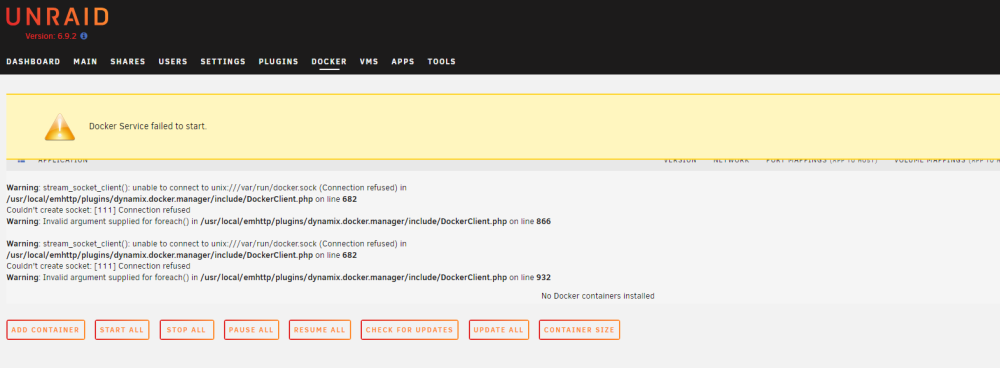Click the Start All button
Viewport: 1000px width, 368px height.
122,330
